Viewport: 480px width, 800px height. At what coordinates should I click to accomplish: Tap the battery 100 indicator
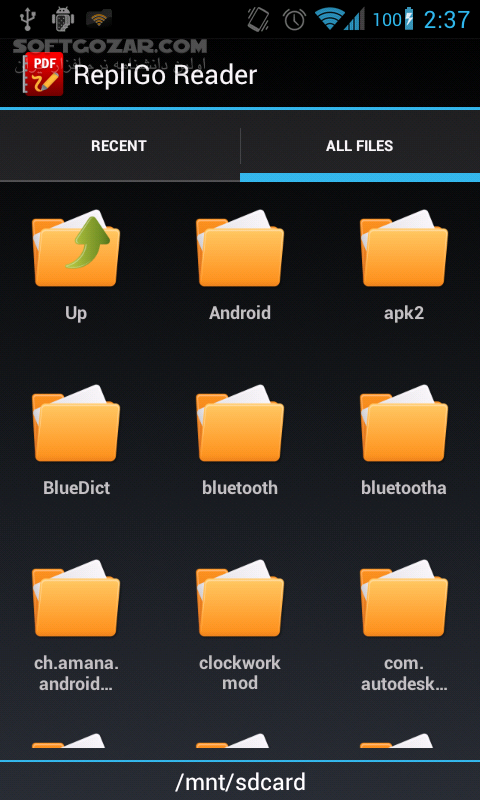click(394, 19)
